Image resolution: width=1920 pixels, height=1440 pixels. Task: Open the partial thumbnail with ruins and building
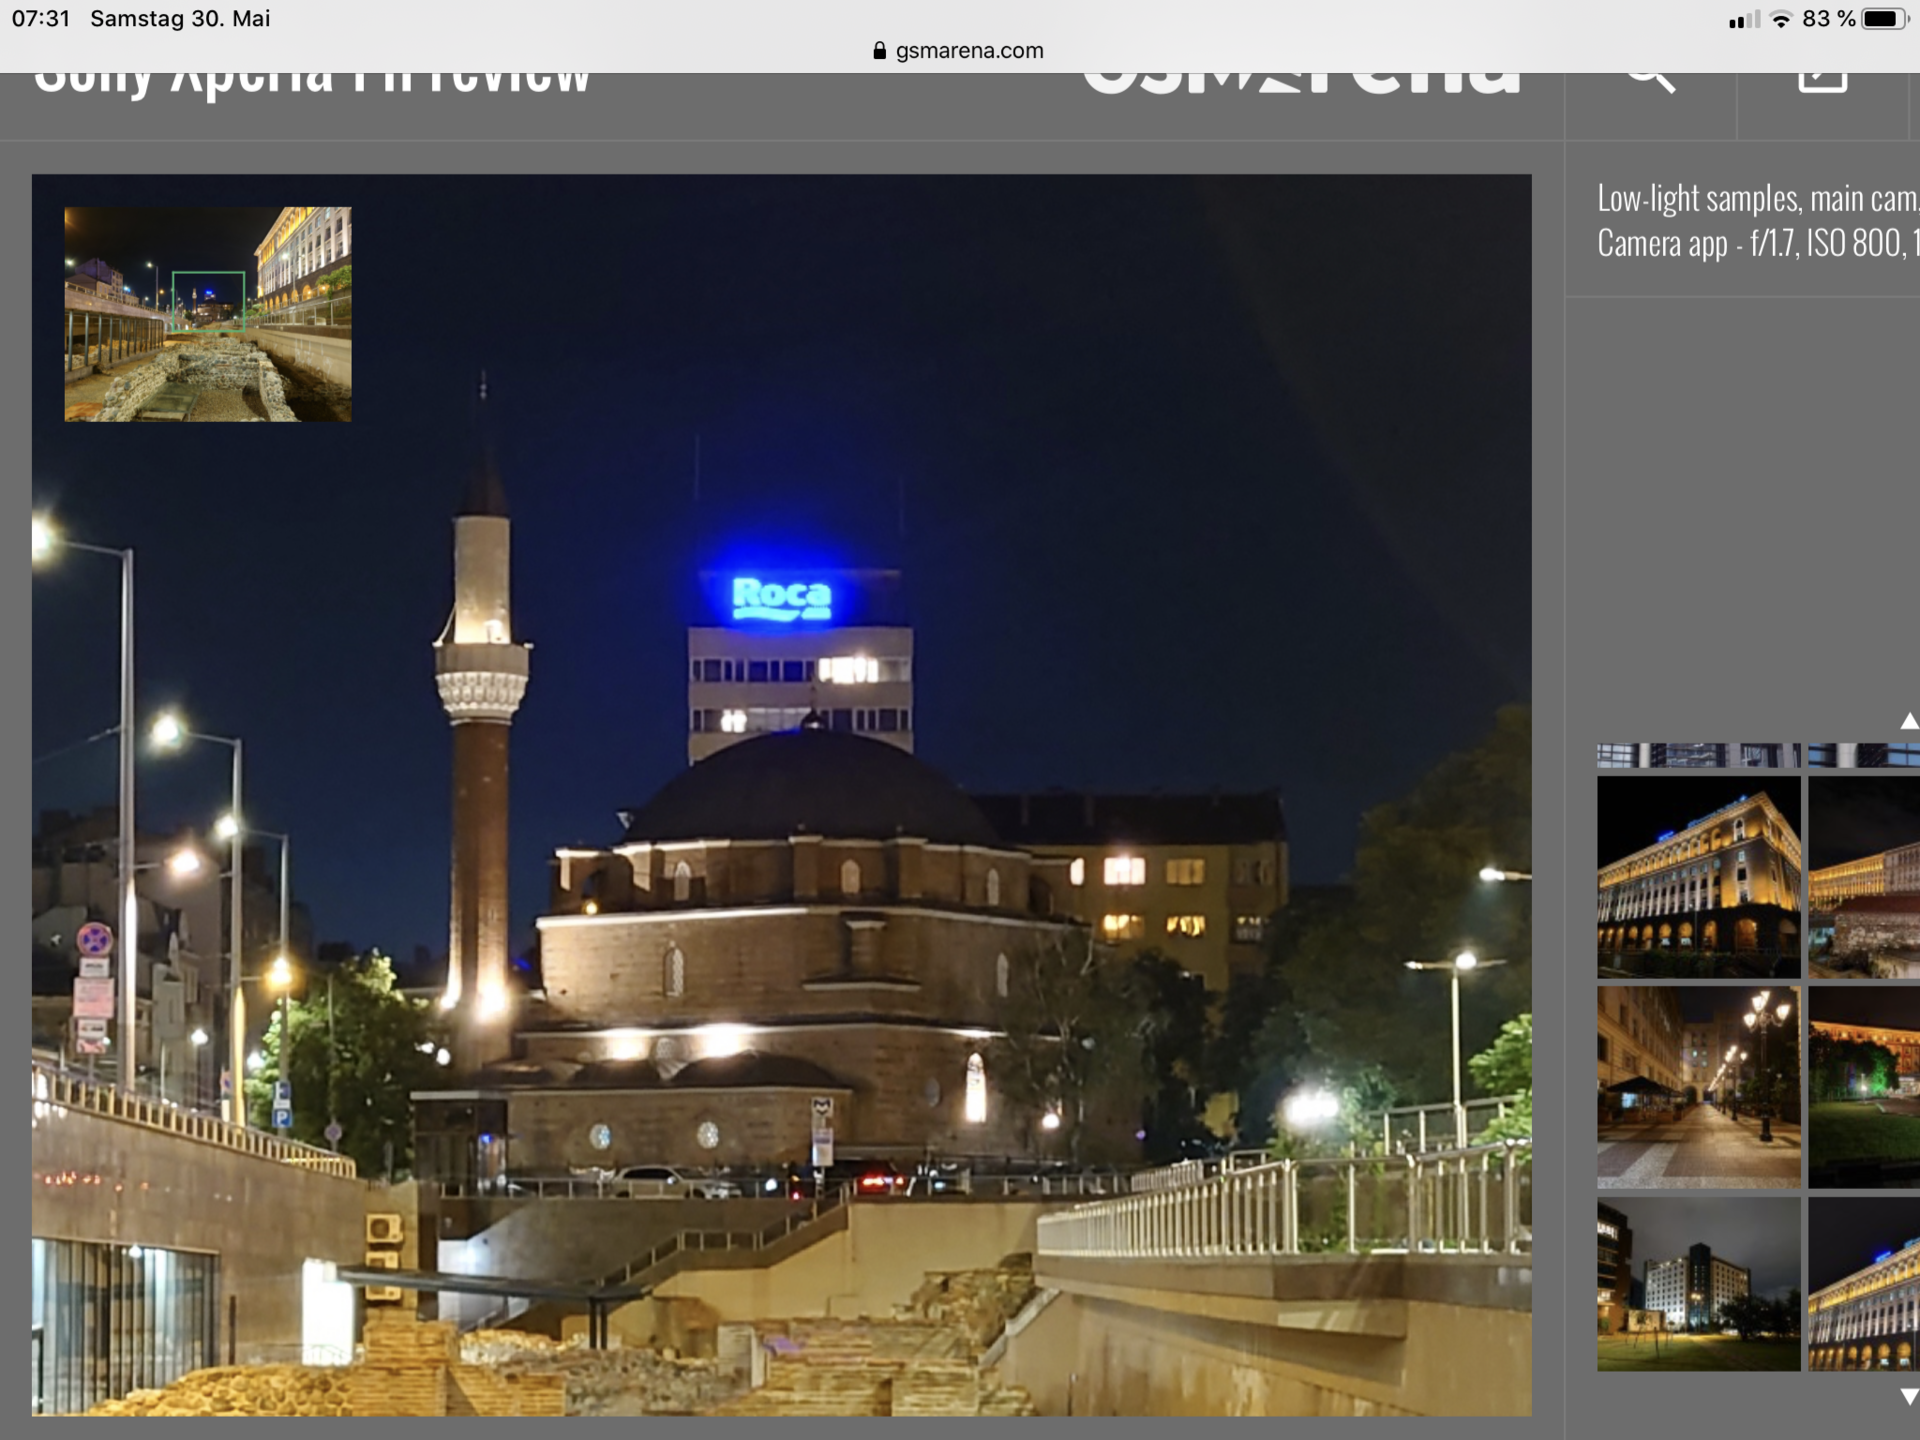1864,877
